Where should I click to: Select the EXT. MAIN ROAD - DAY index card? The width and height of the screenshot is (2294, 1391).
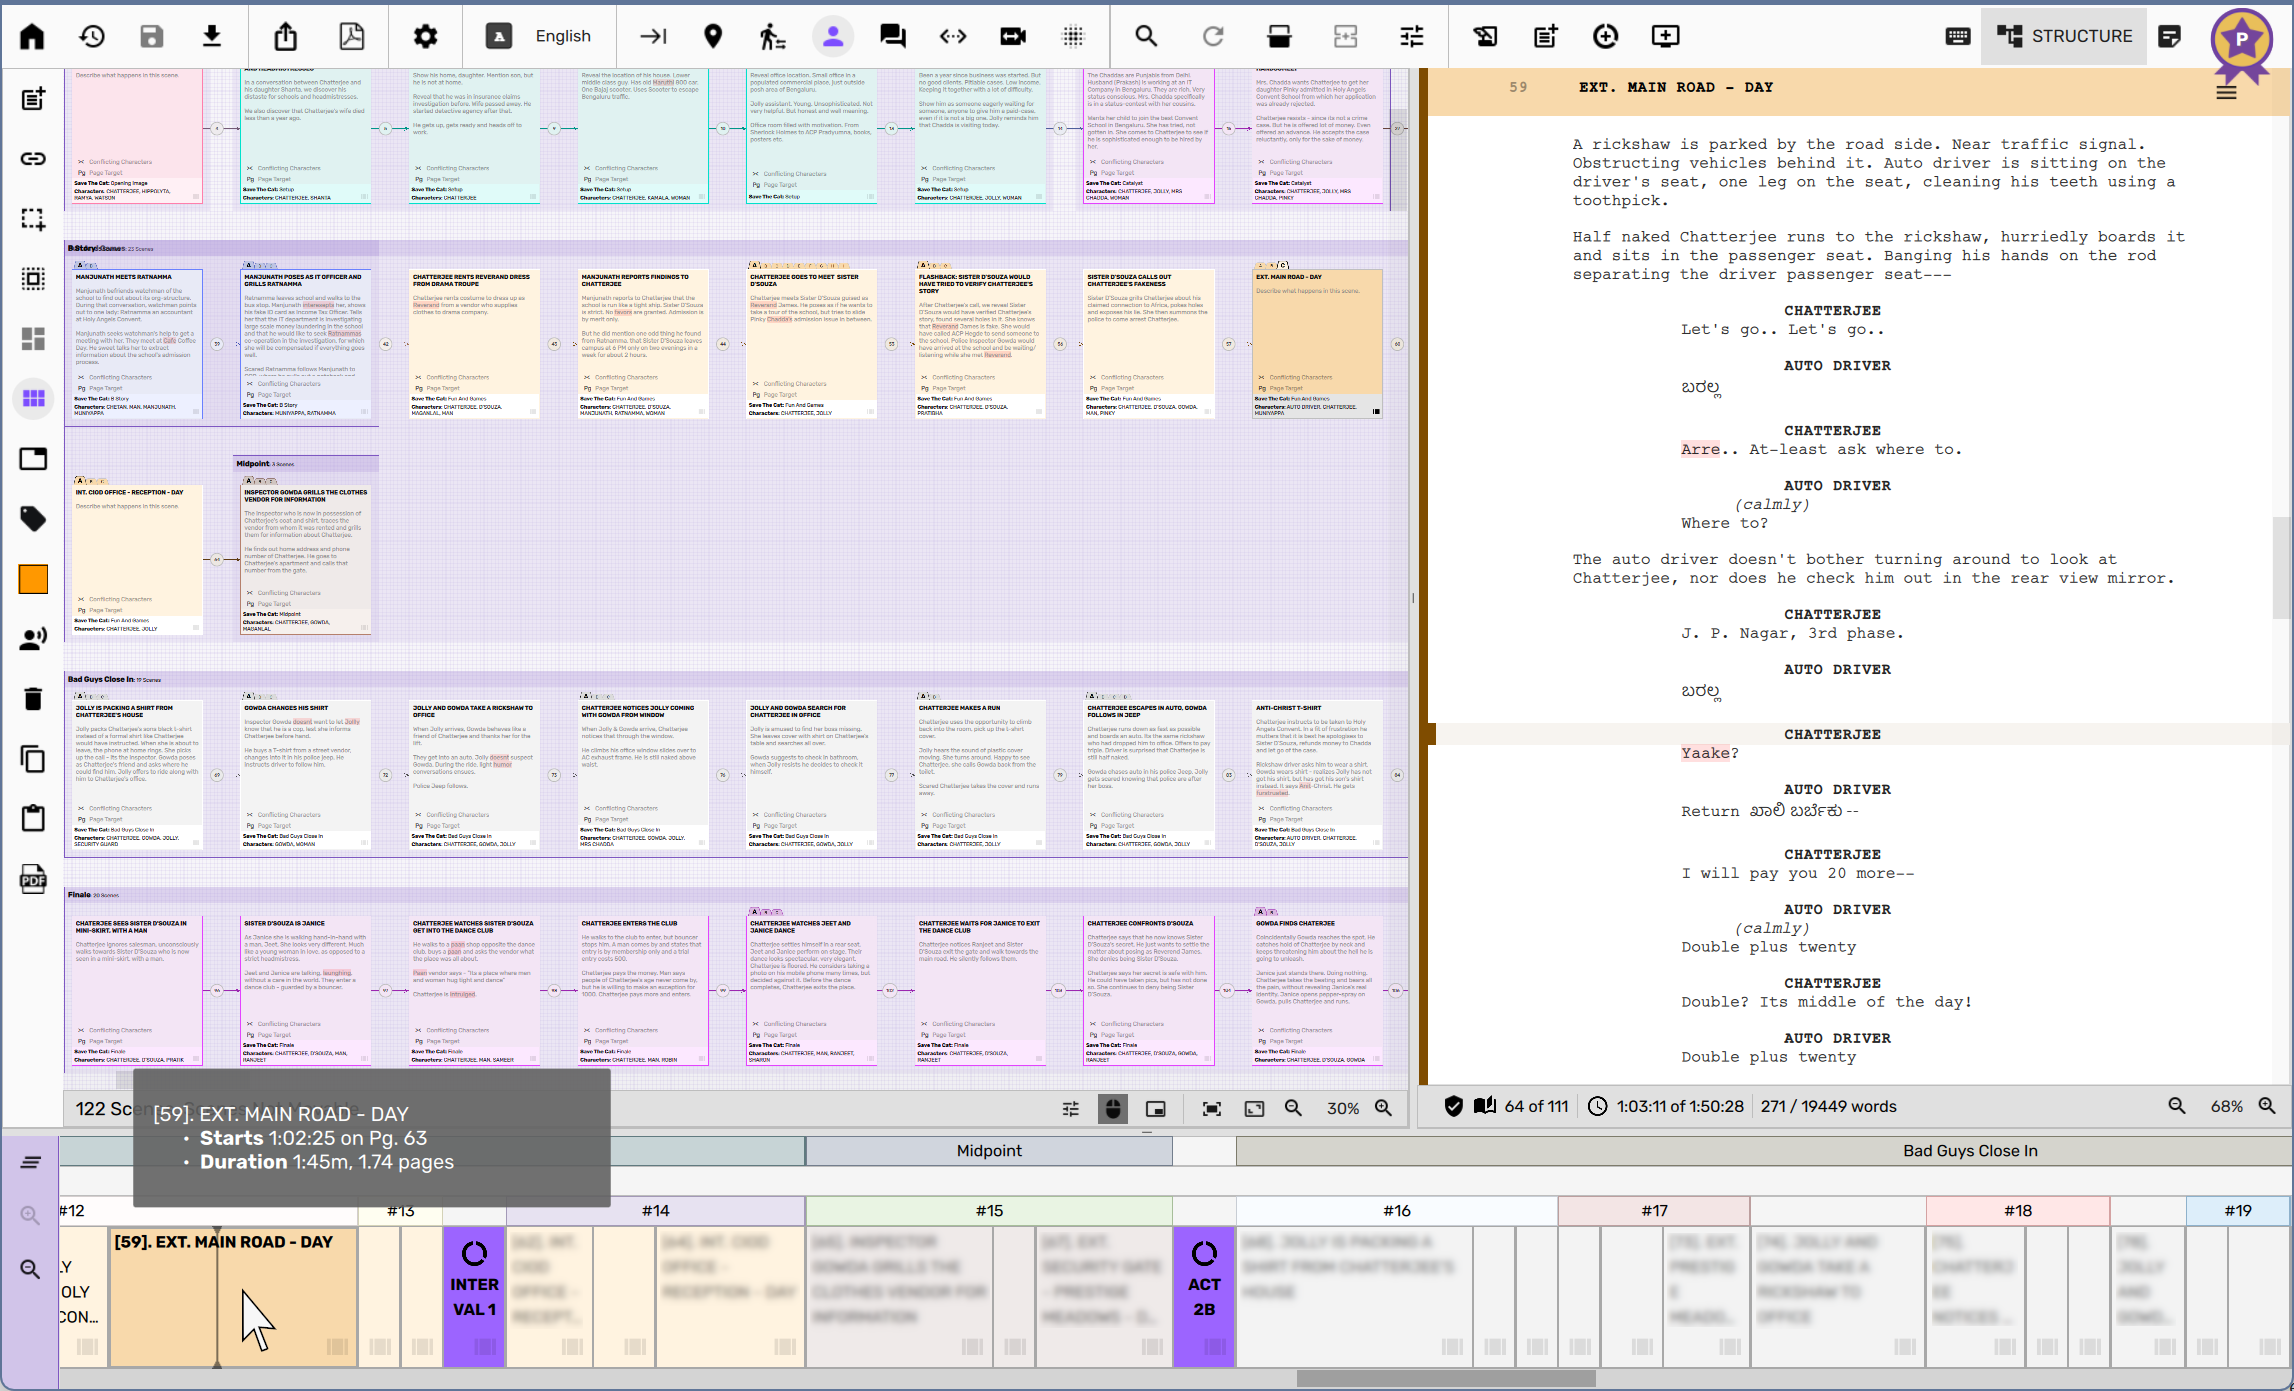[x=1317, y=340]
